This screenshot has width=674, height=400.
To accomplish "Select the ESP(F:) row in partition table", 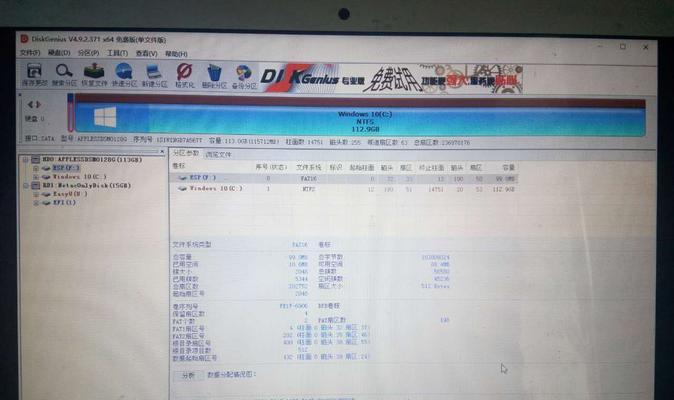I will [x=343, y=178].
